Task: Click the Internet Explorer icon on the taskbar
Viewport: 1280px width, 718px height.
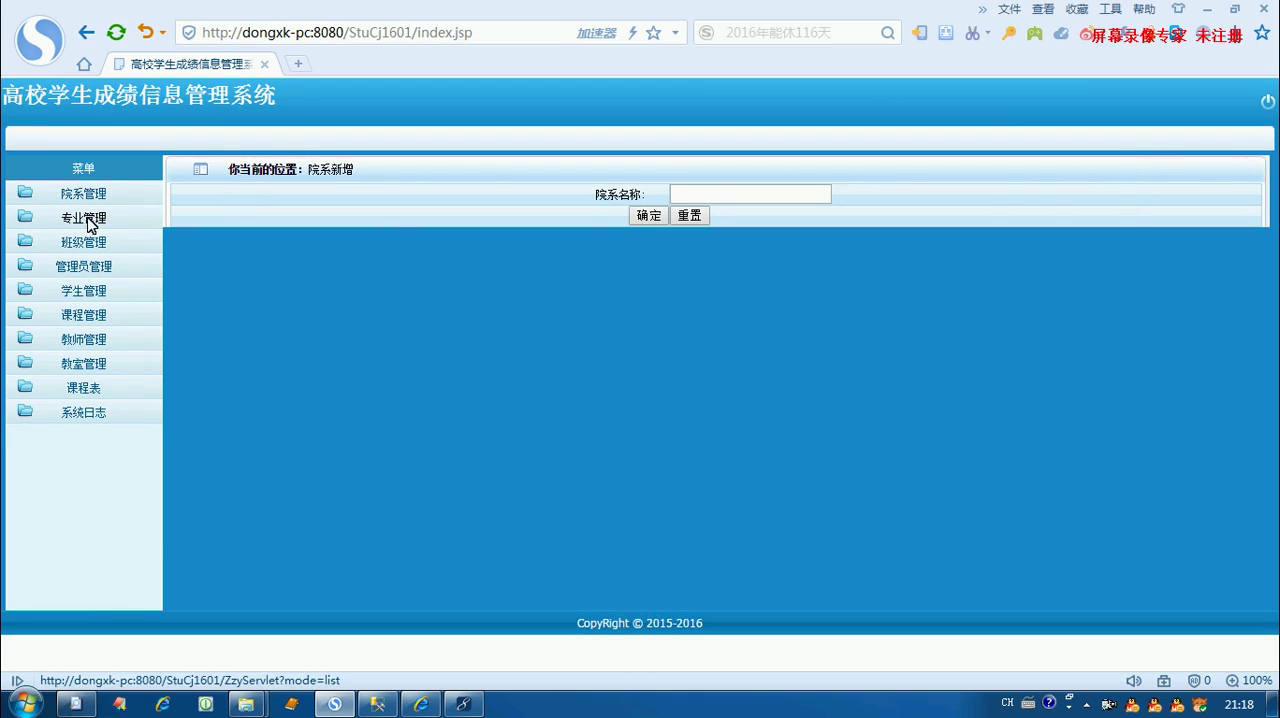Action: [162, 704]
